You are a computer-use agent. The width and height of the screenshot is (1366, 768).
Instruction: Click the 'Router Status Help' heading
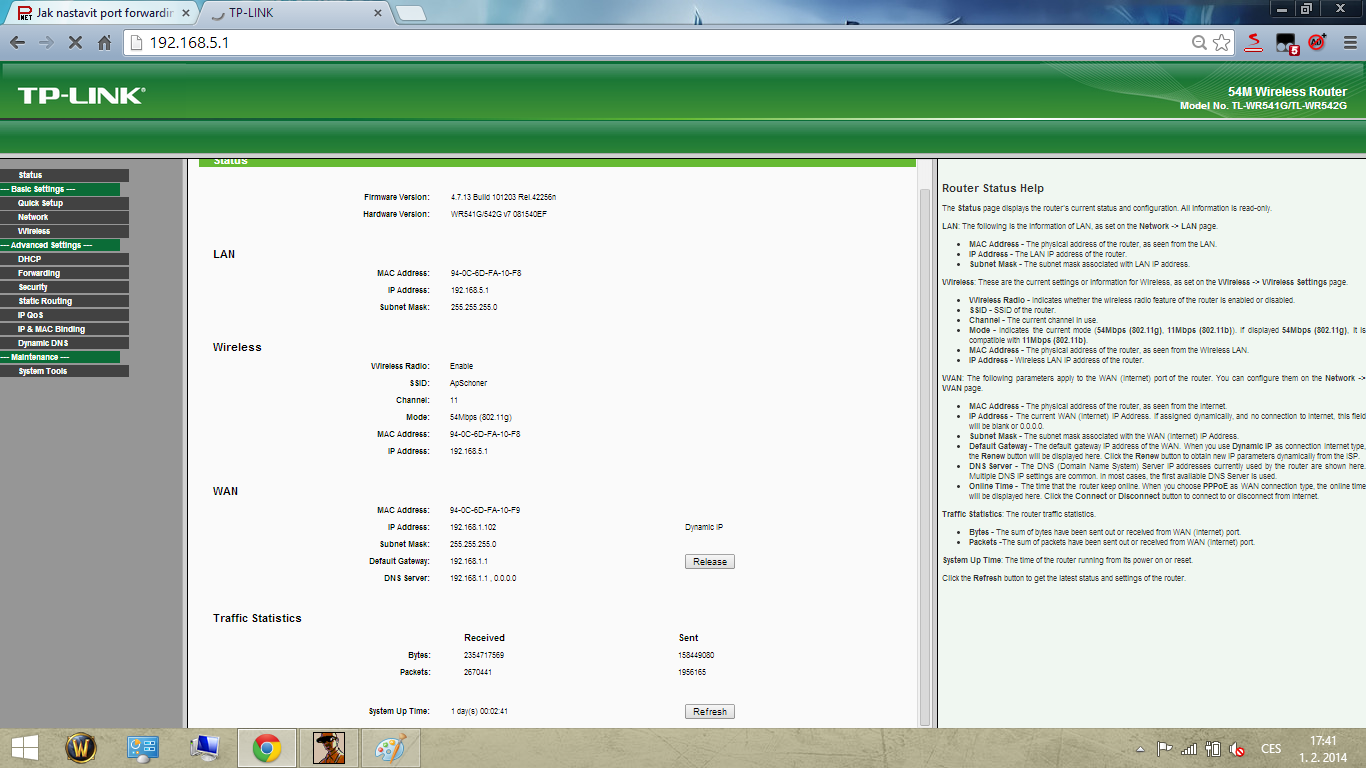click(x=993, y=188)
